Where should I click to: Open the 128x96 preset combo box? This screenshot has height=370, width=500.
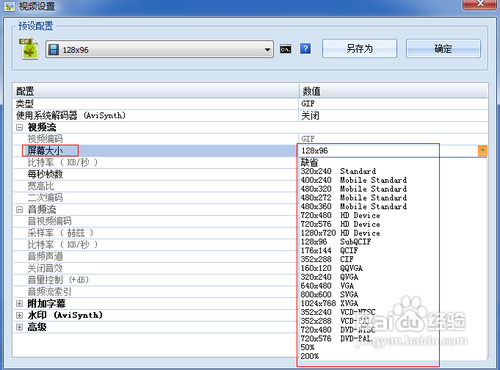click(159, 50)
